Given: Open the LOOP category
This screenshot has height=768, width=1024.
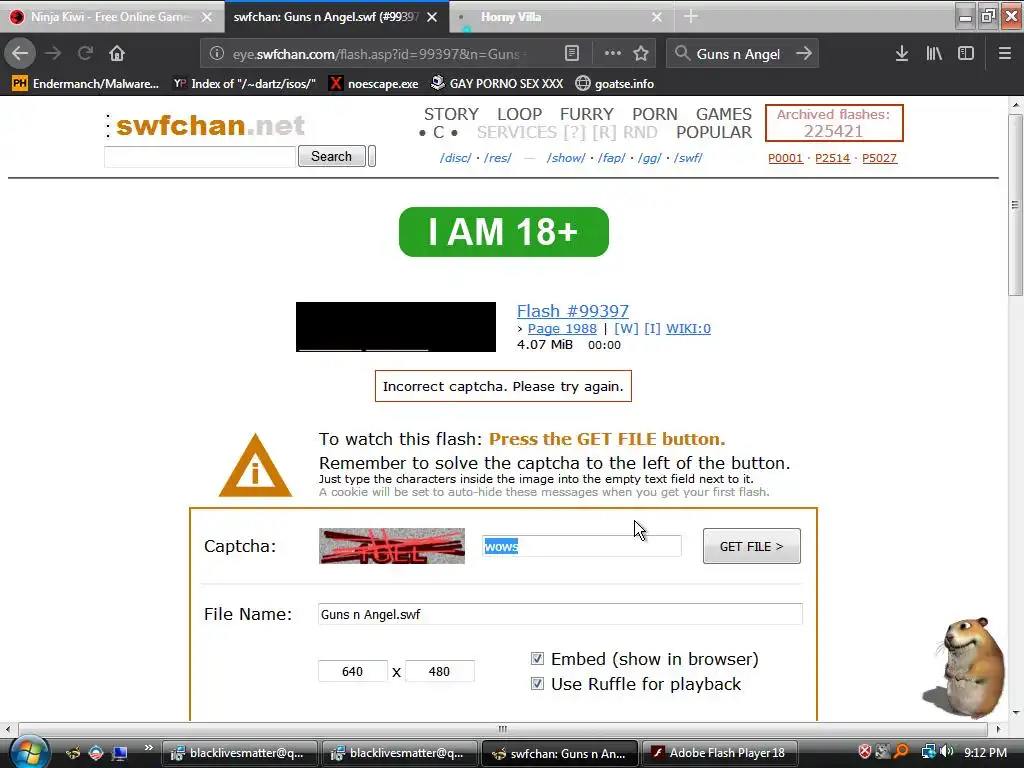Looking at the screenshot, I should pos(519,114).
